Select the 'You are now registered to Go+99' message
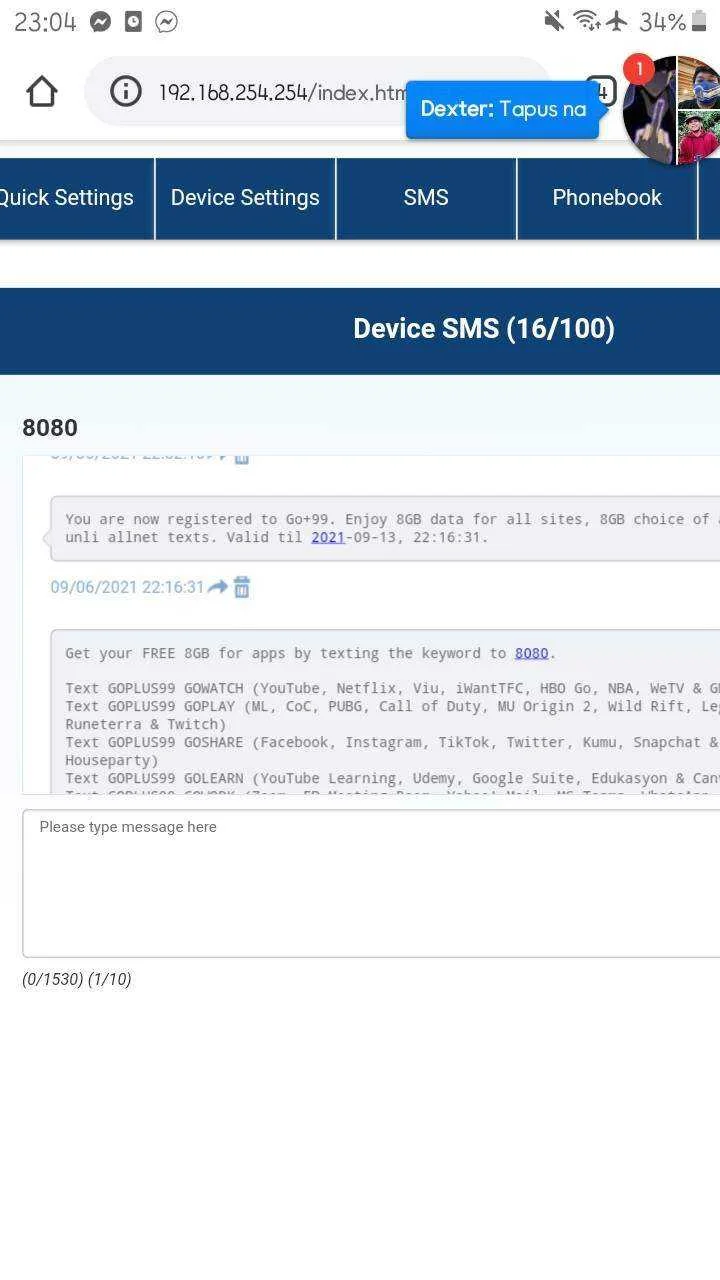720x1280 pixels. tap(385, 528)
